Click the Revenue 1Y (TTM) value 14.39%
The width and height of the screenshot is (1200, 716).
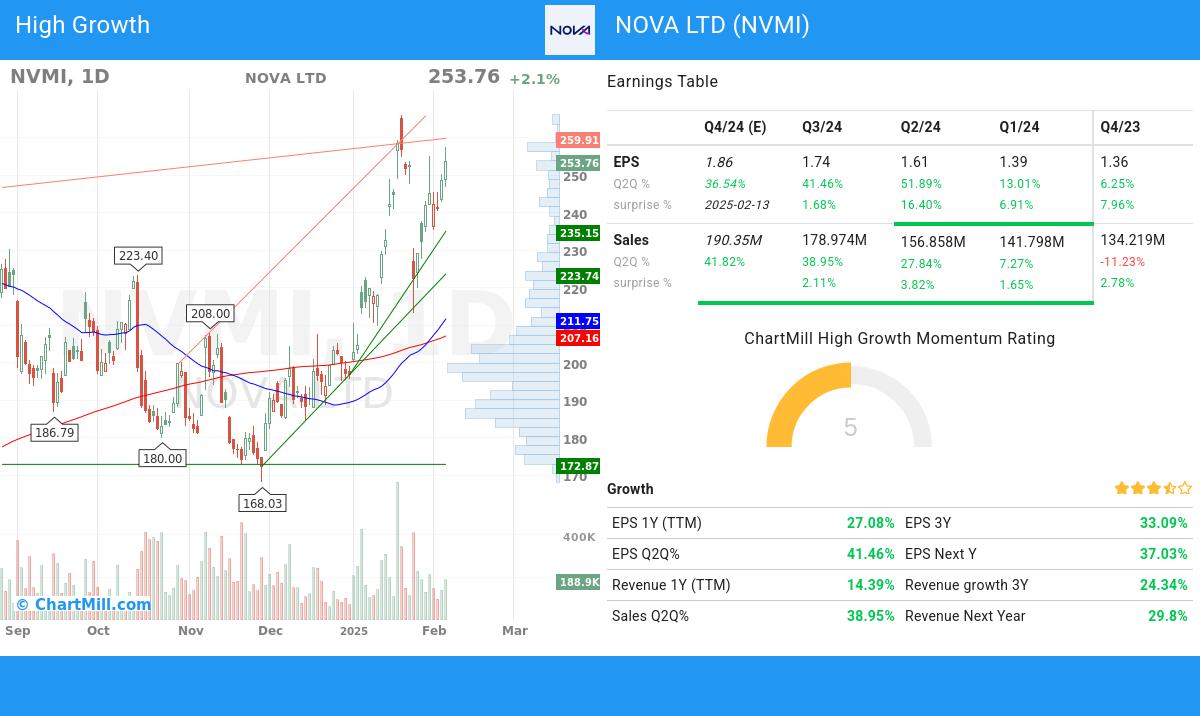click(x=870, y=585)
